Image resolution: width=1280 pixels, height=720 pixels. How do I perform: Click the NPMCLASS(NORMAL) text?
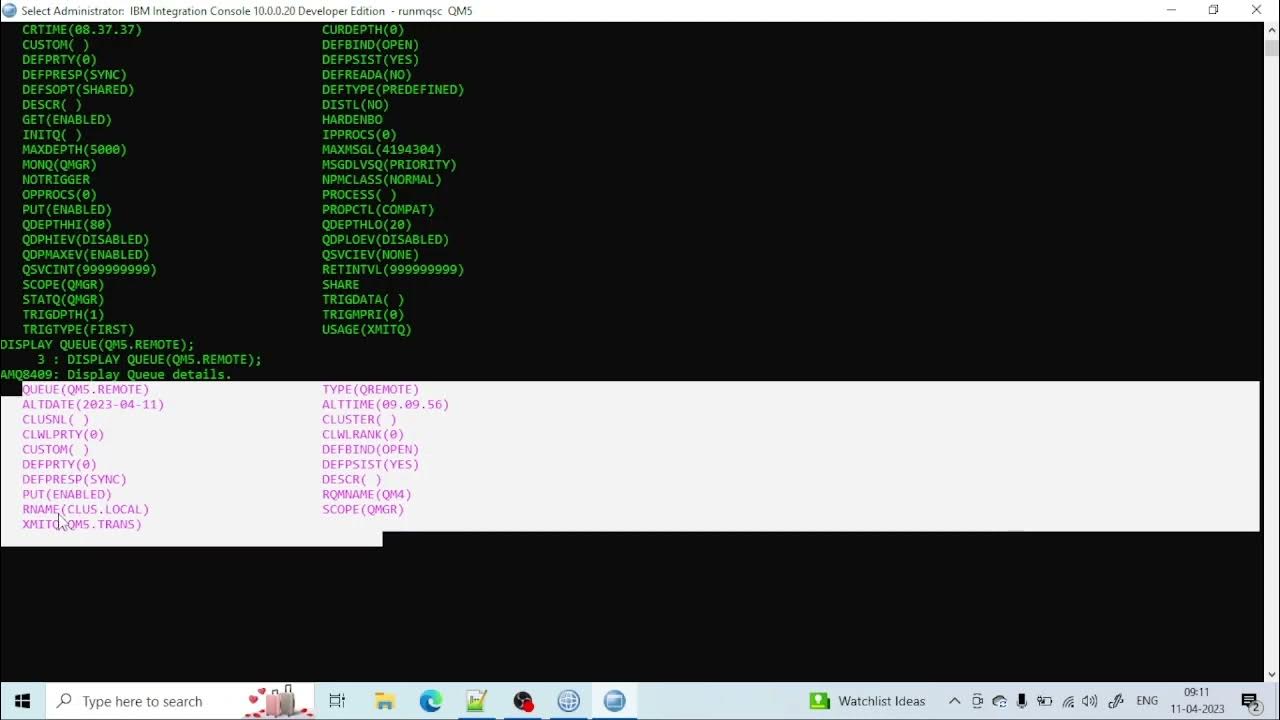tap(382, 179)
